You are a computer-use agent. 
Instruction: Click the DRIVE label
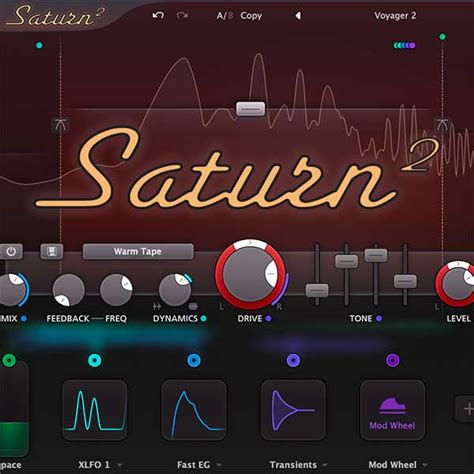(250, 319)
